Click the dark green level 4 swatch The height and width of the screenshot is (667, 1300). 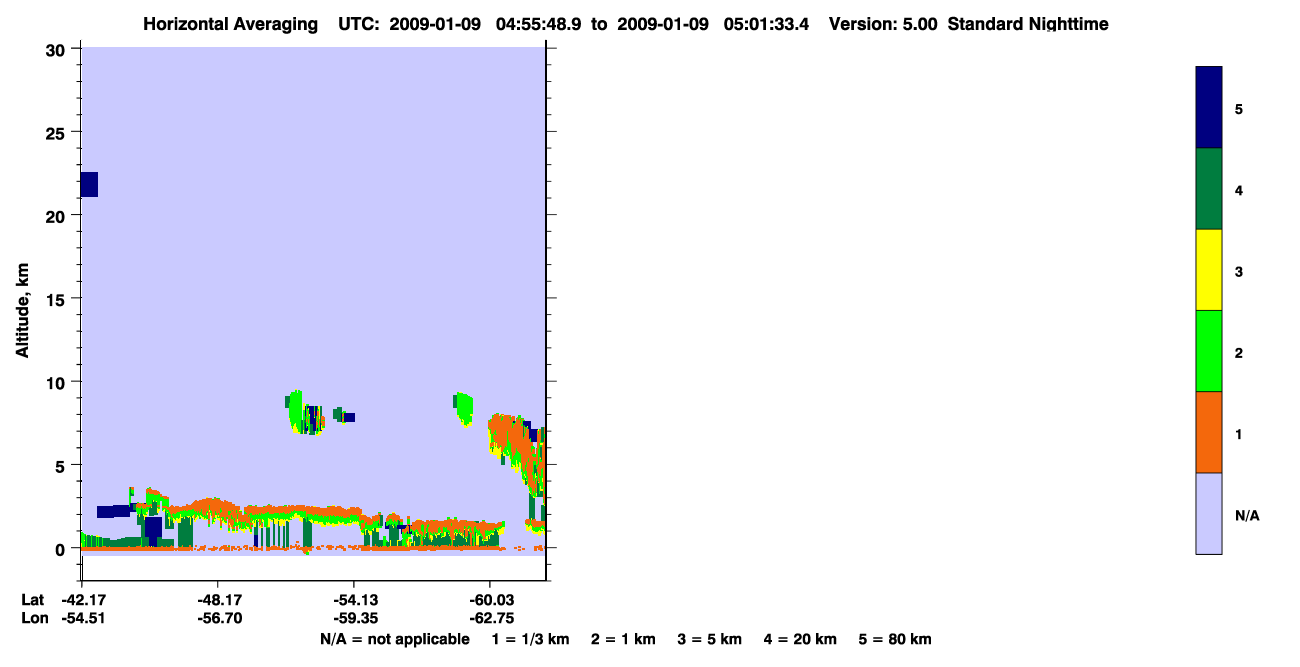click(x=1209, y=189)
